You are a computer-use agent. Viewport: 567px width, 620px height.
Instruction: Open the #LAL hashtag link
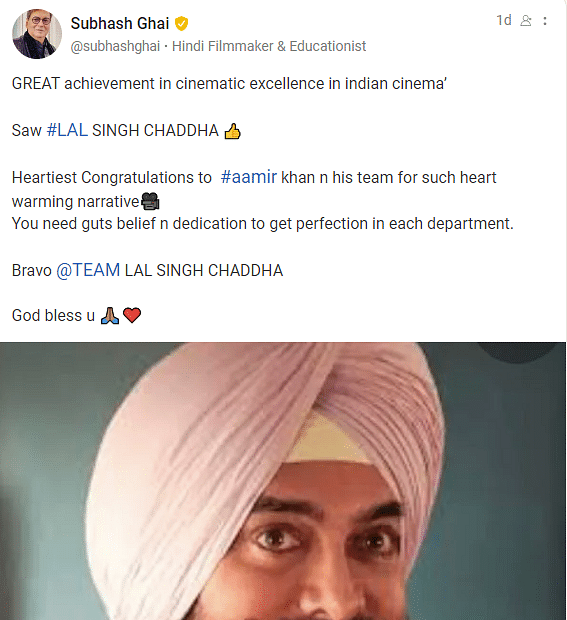67,130
